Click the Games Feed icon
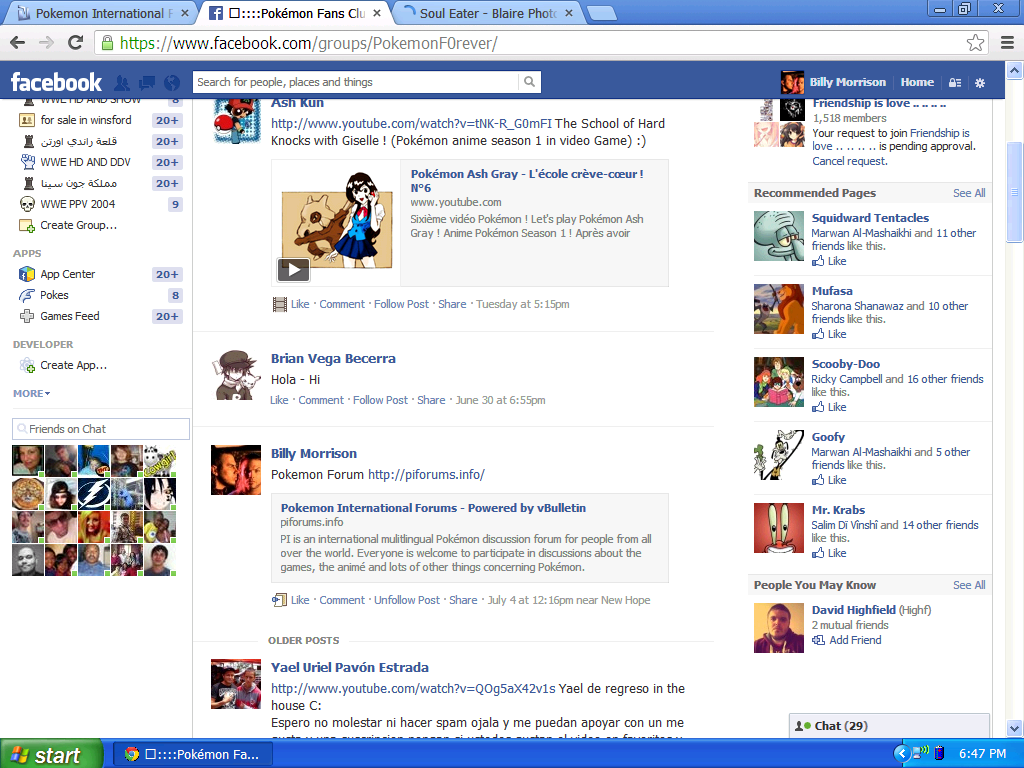Screen dimensions: 1024x768 (27, 316)
